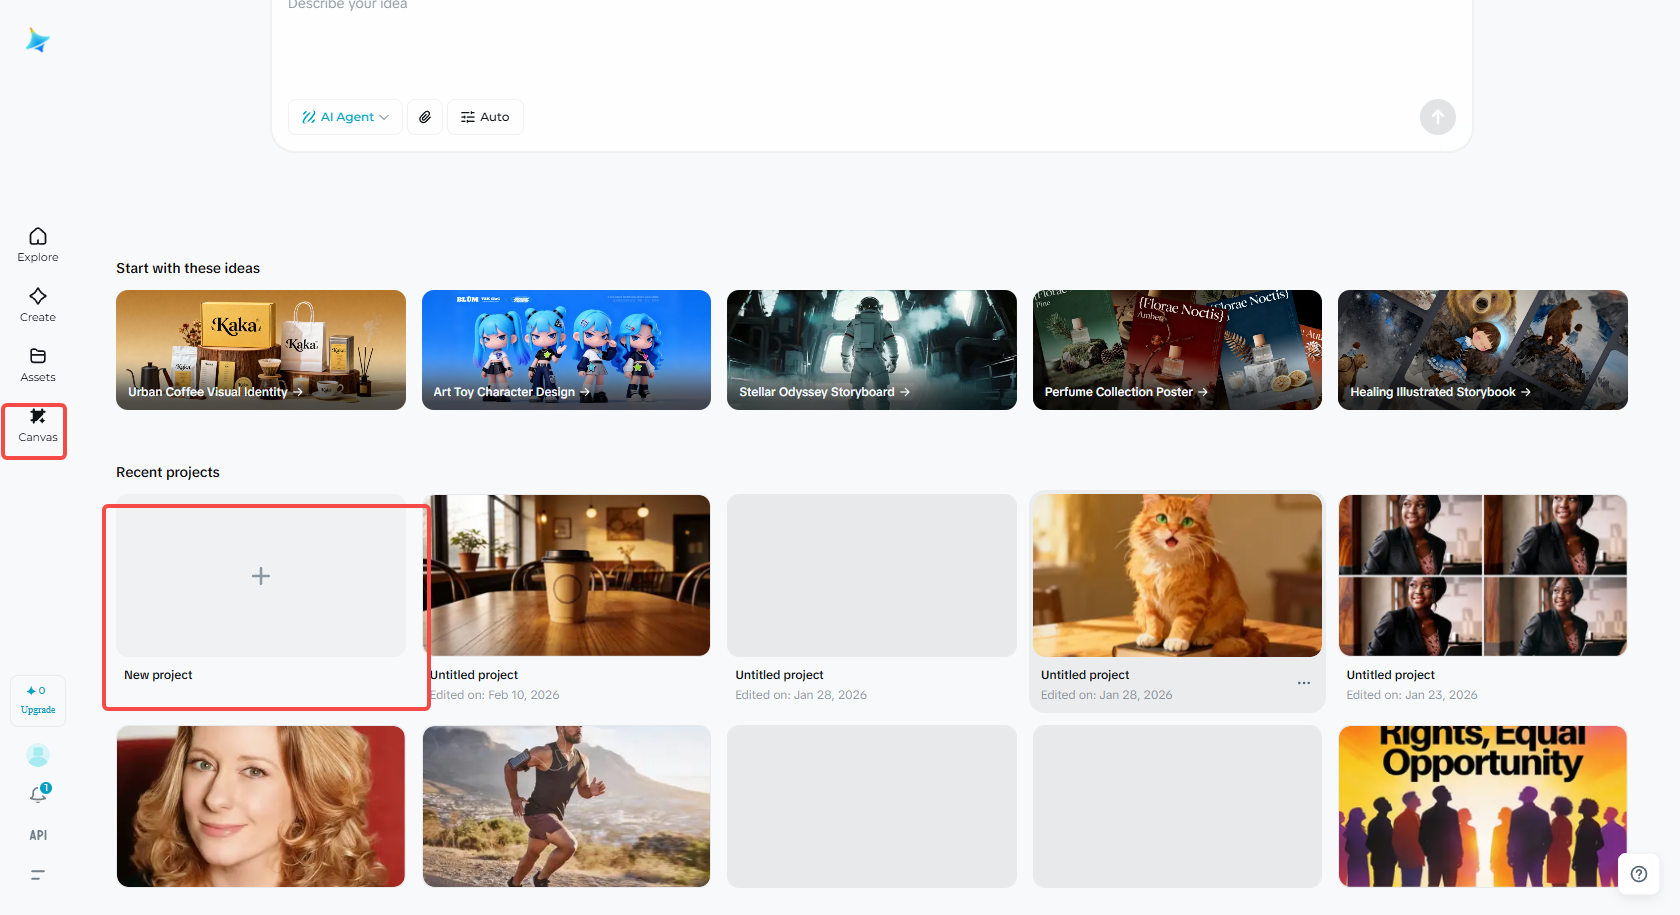Open the AI Agent mode dropdown
1680x915 pixels.
(344, 116)
